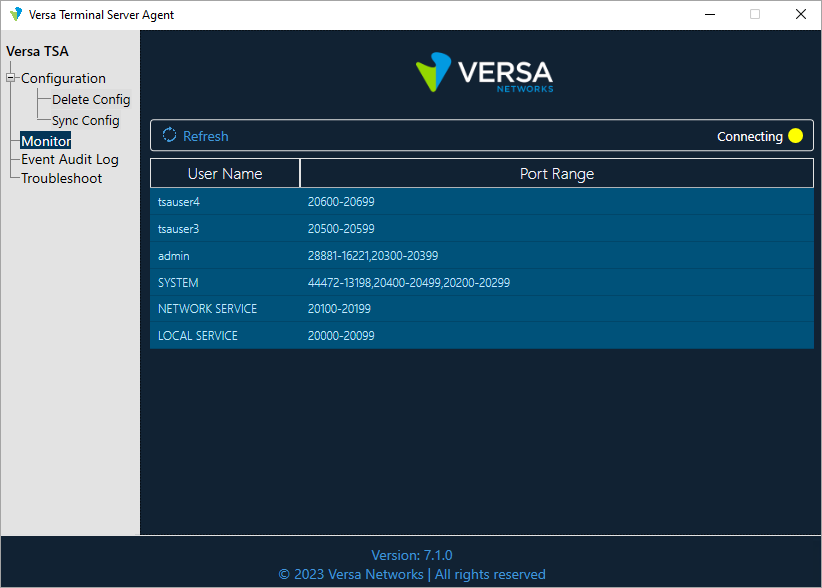Collapse the Configuration tree node
The height and width of the screenshot is (588, 822).
pos(11,78)
